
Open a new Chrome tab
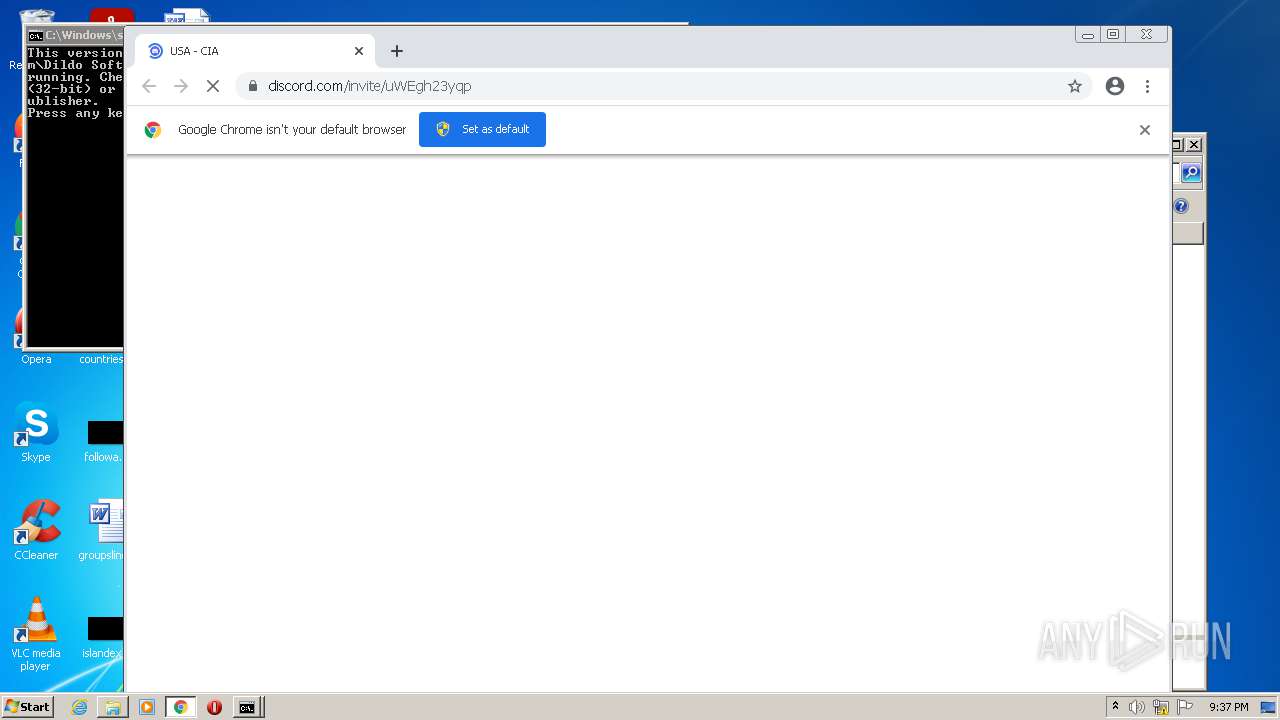pos(397,51)
